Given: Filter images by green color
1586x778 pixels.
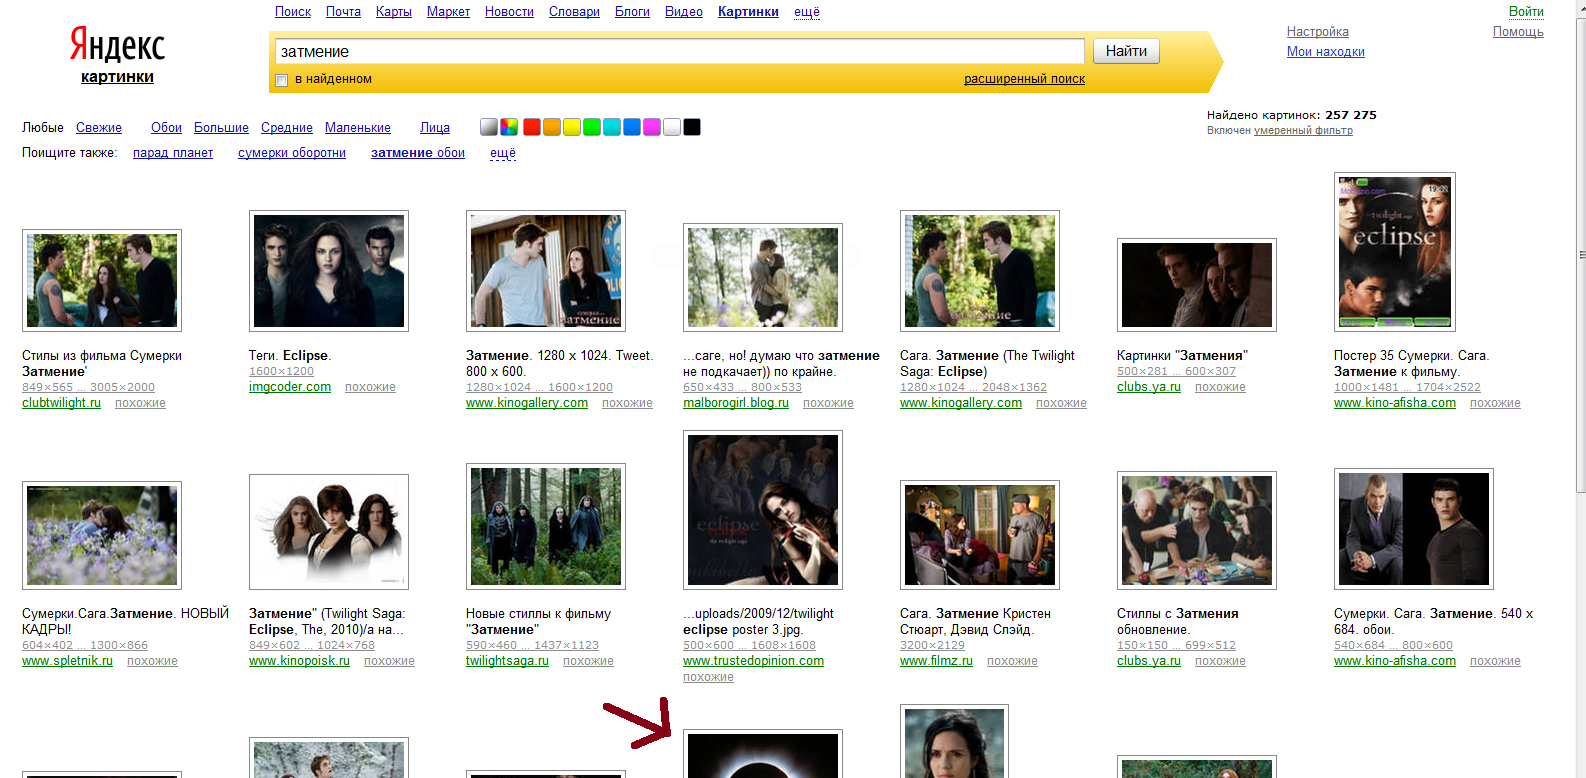Looking at the screenshot, I should (591, 127).
